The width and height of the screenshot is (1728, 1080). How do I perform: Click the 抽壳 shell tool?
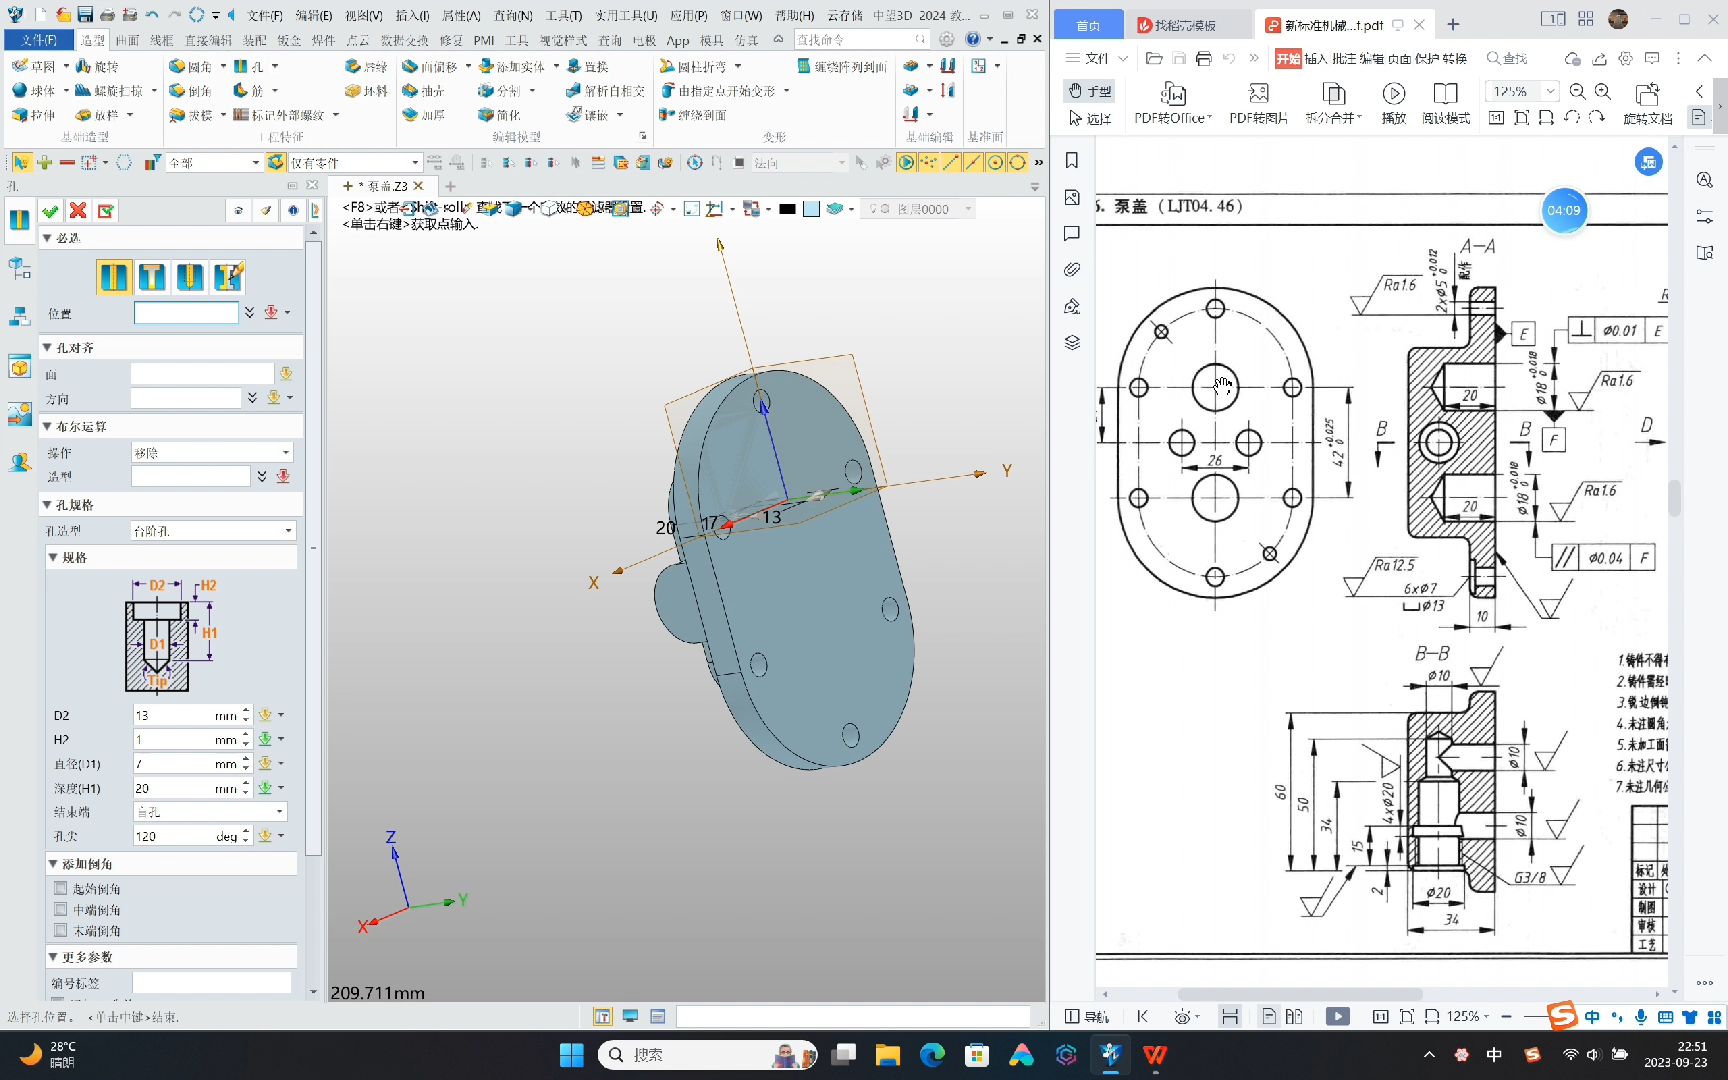424,90
